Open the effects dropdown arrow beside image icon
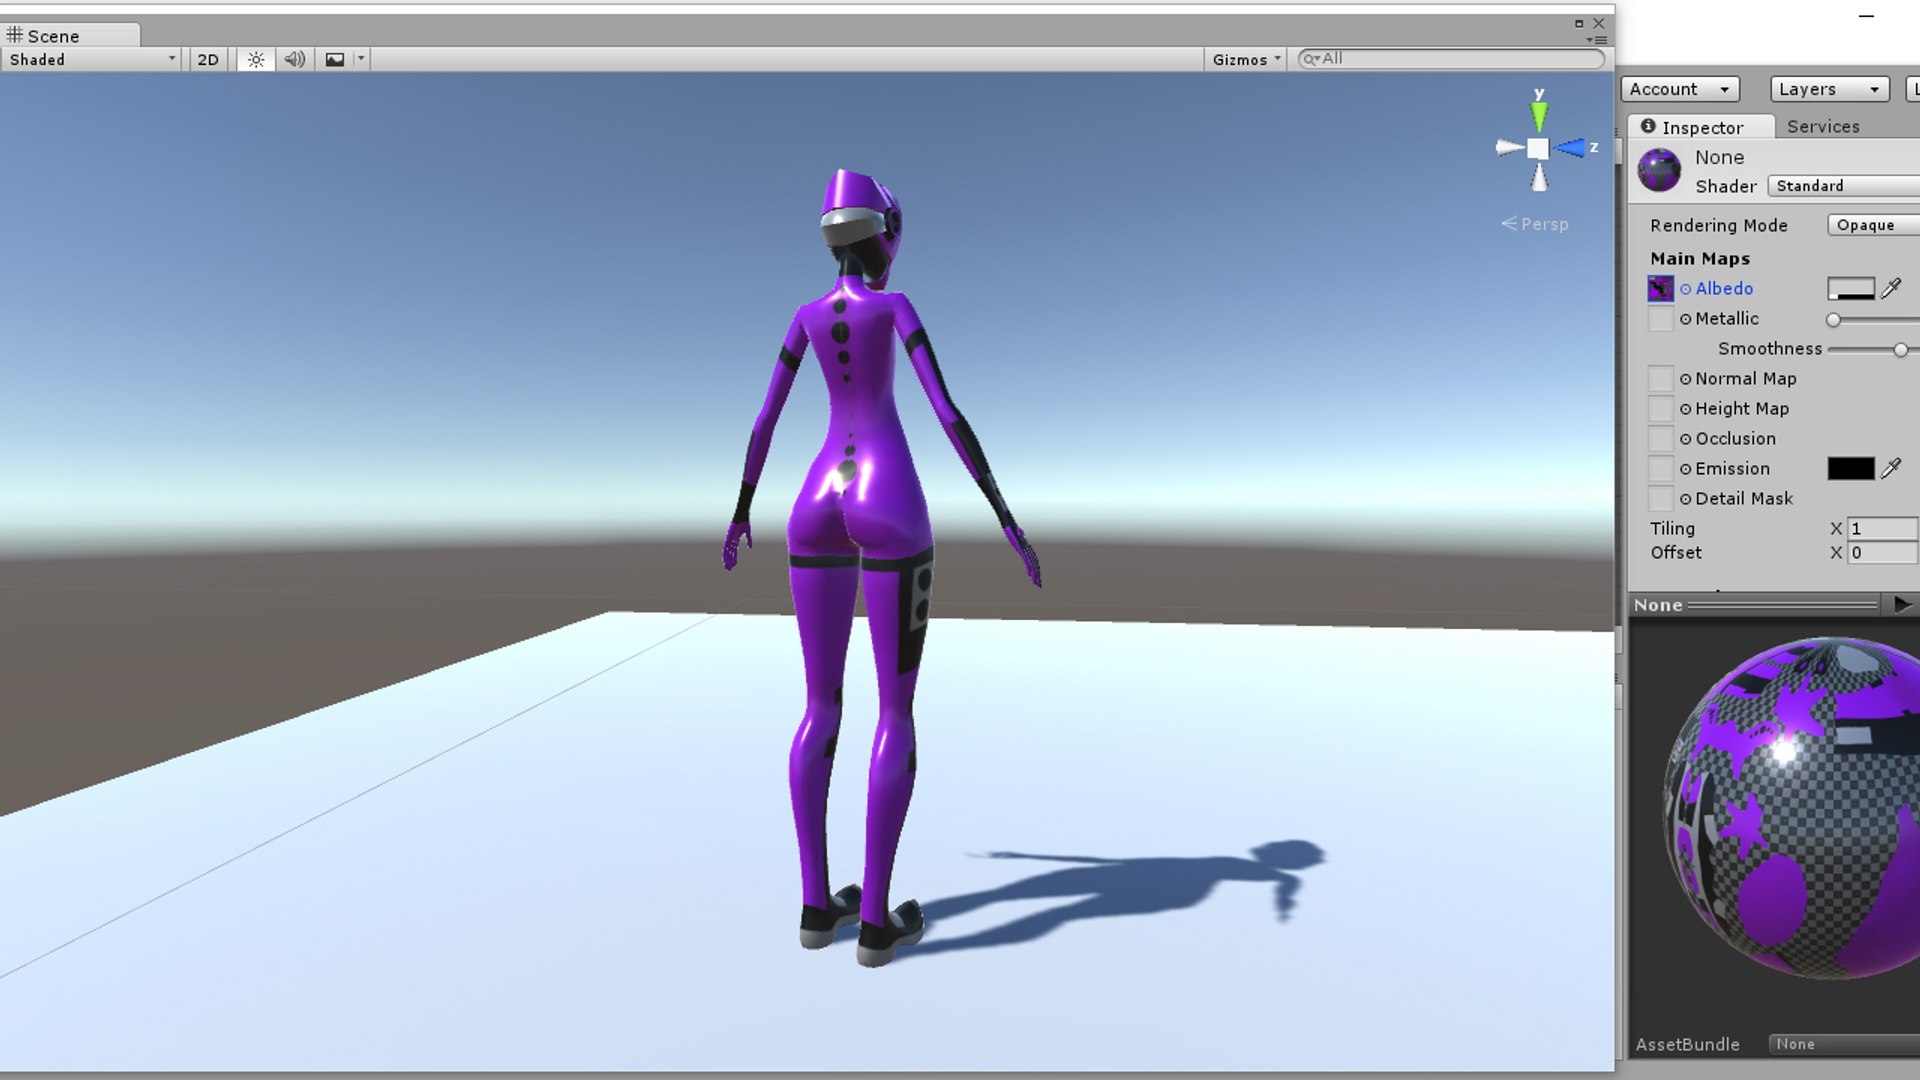Screen dimensions: 1920x1080 coord(361,60)
